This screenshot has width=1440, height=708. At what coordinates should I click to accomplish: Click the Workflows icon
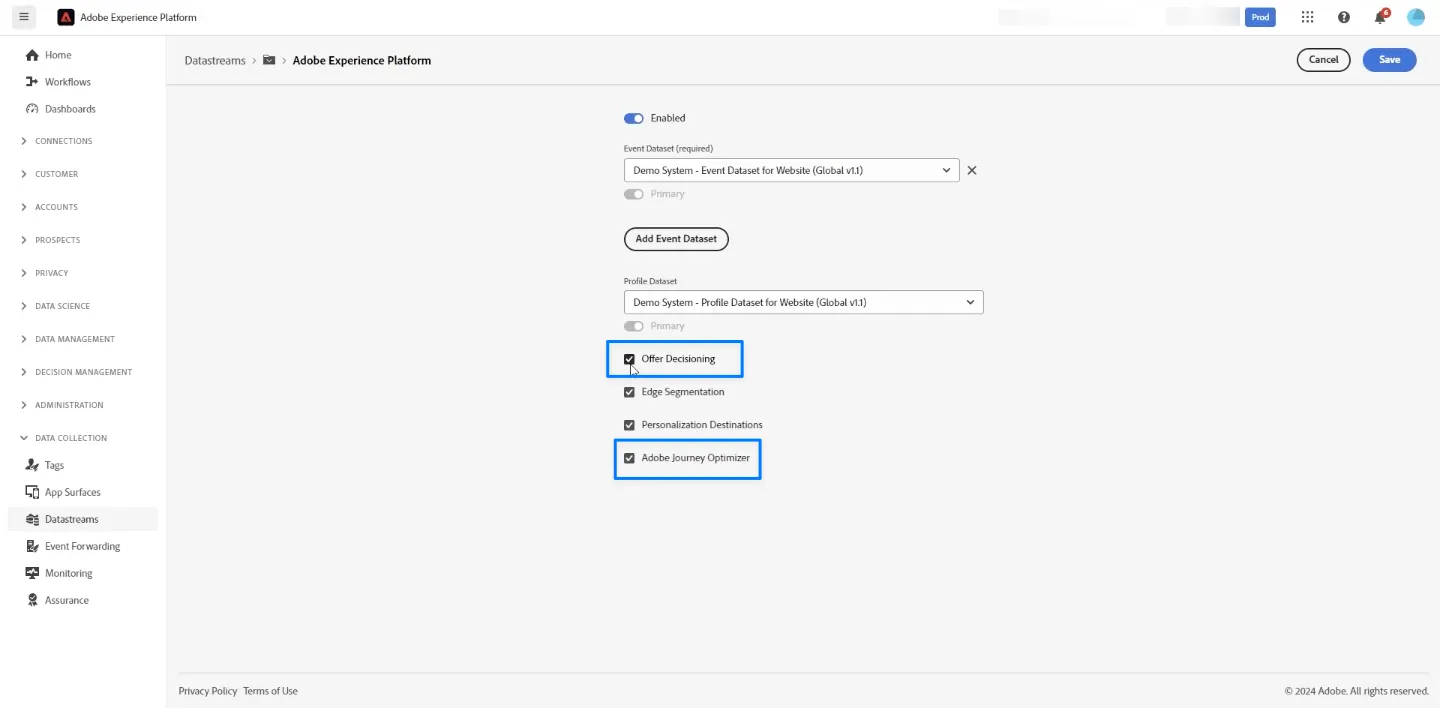click(32, 82)
